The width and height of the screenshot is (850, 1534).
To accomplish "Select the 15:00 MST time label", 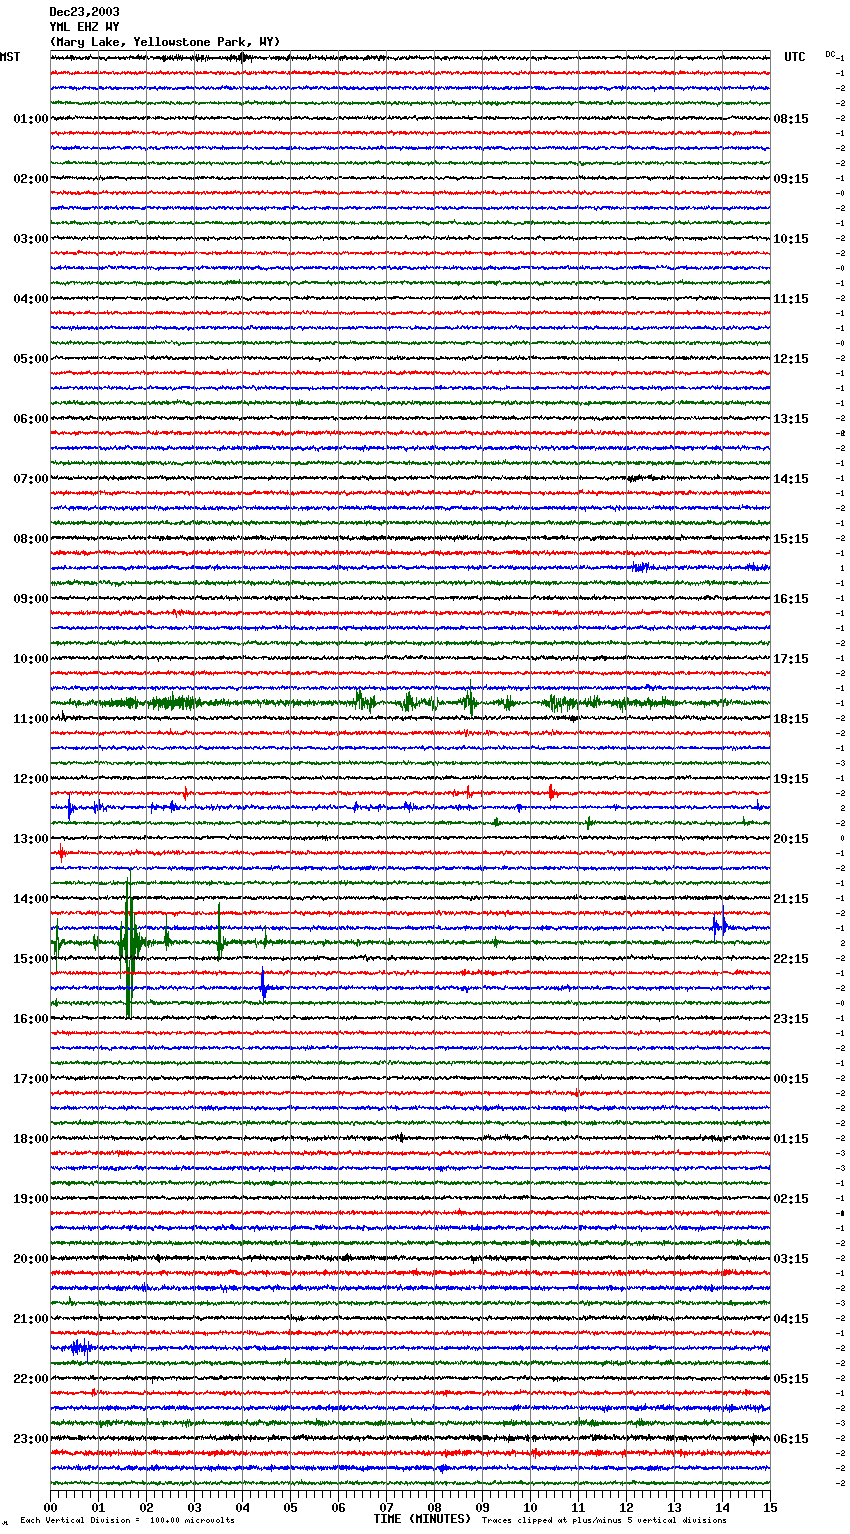I will (30, 959).
